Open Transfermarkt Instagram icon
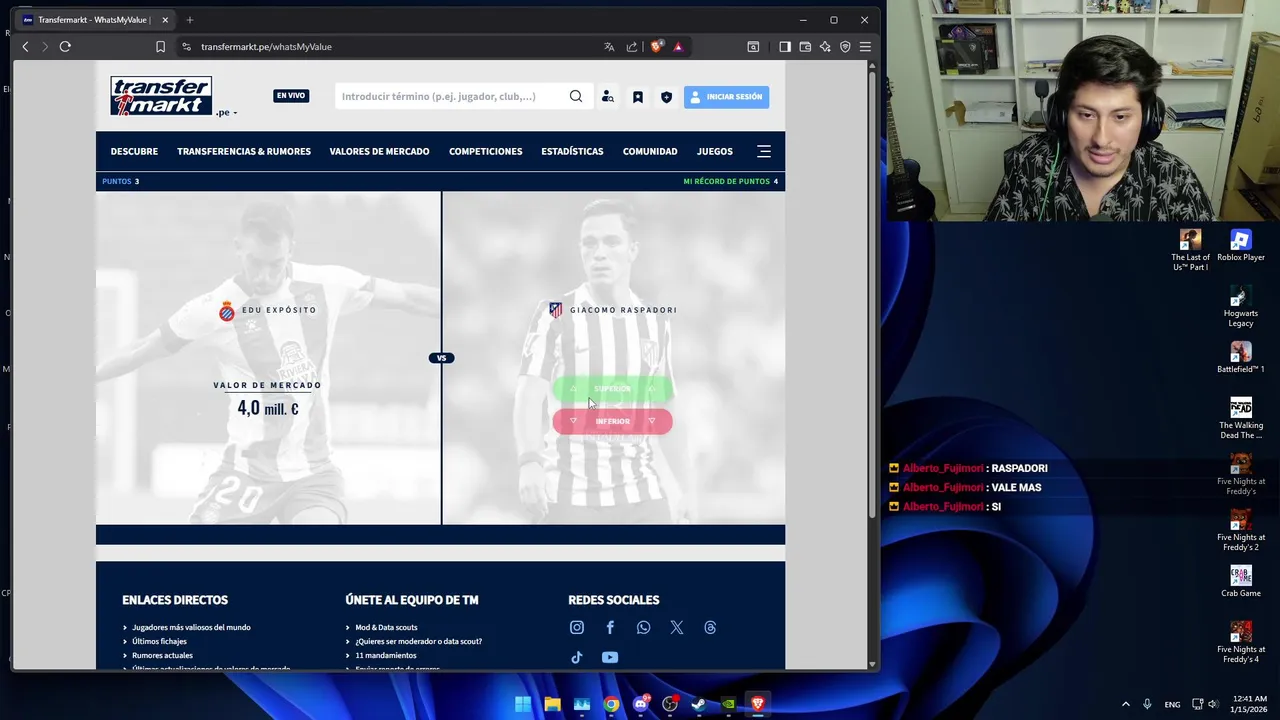This screenshot has height=720, width=1280. pos(577,627)
